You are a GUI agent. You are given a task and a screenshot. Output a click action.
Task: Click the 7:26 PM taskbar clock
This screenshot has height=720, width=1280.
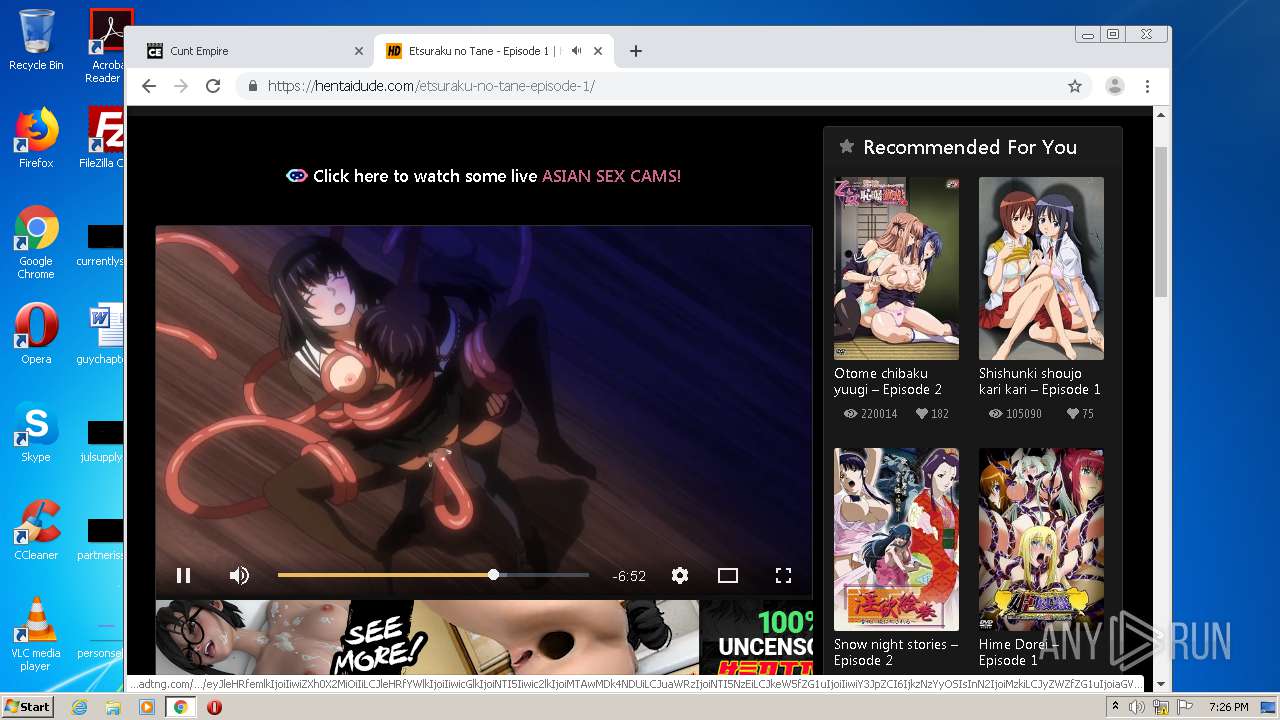[1228, 707]
